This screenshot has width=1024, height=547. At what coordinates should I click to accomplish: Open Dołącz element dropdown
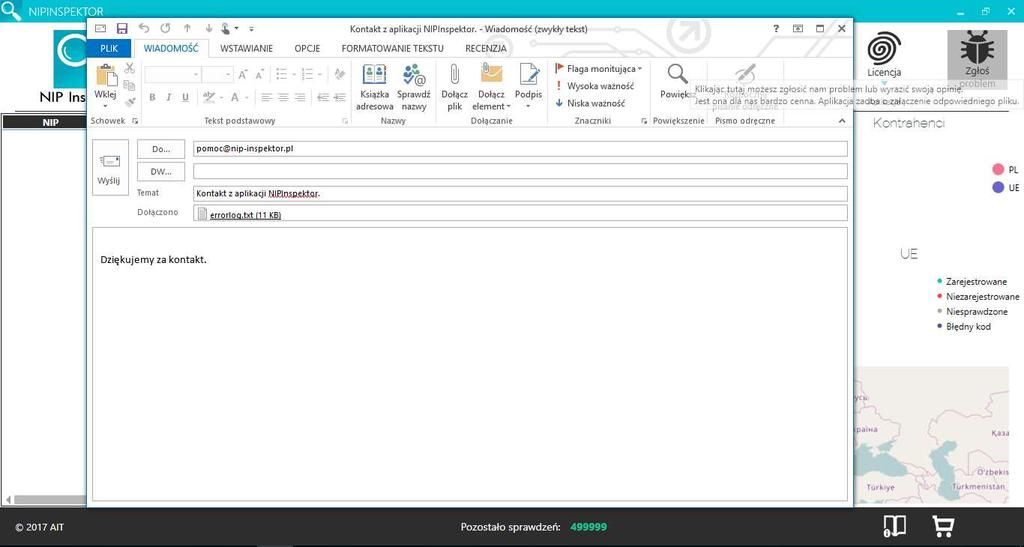(x=491, y=87)
